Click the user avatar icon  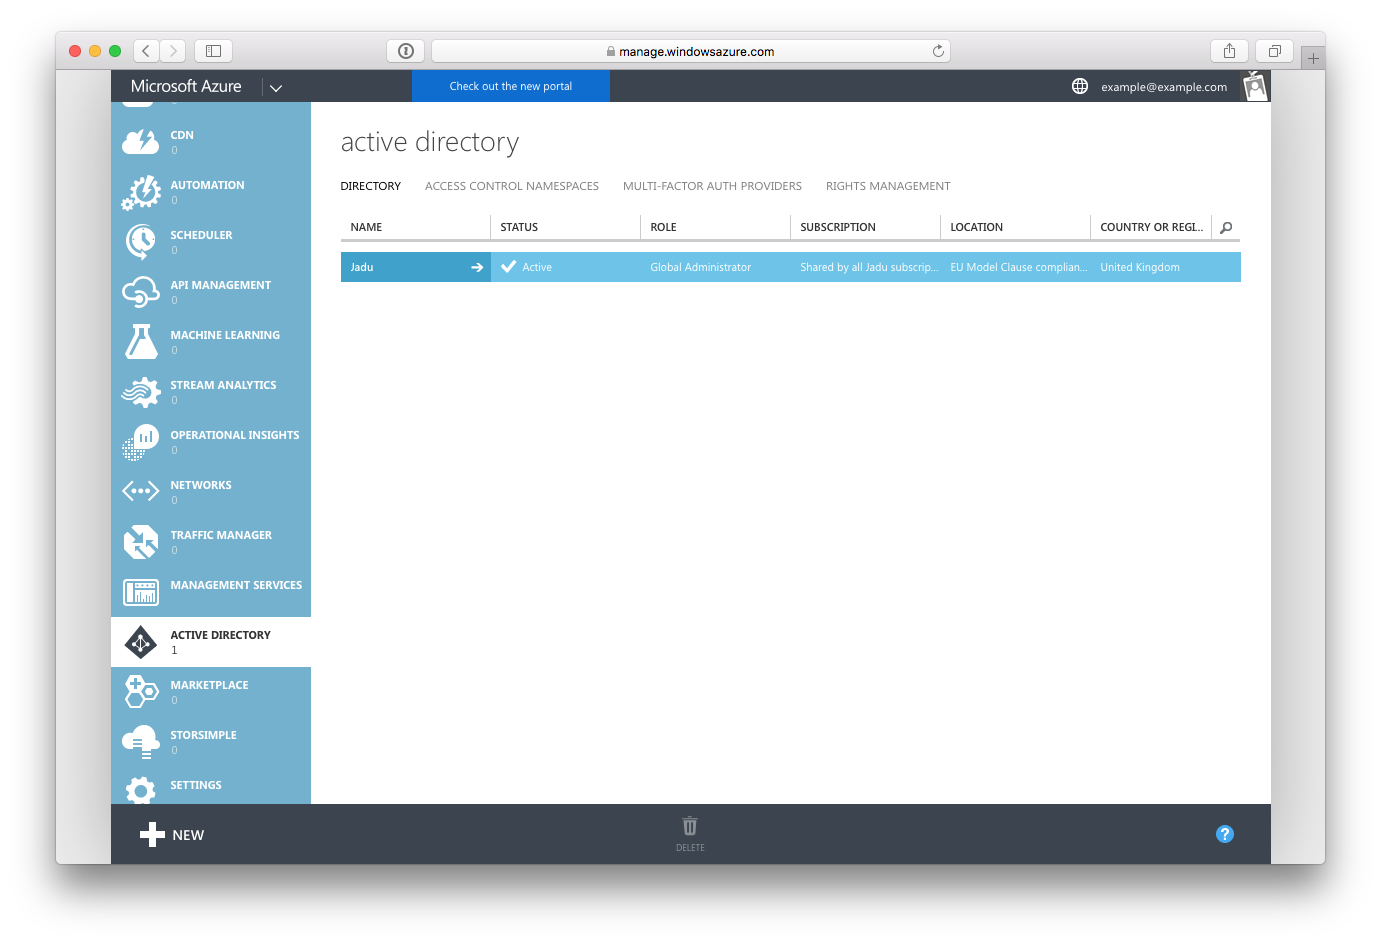[x=1255, y=86]
